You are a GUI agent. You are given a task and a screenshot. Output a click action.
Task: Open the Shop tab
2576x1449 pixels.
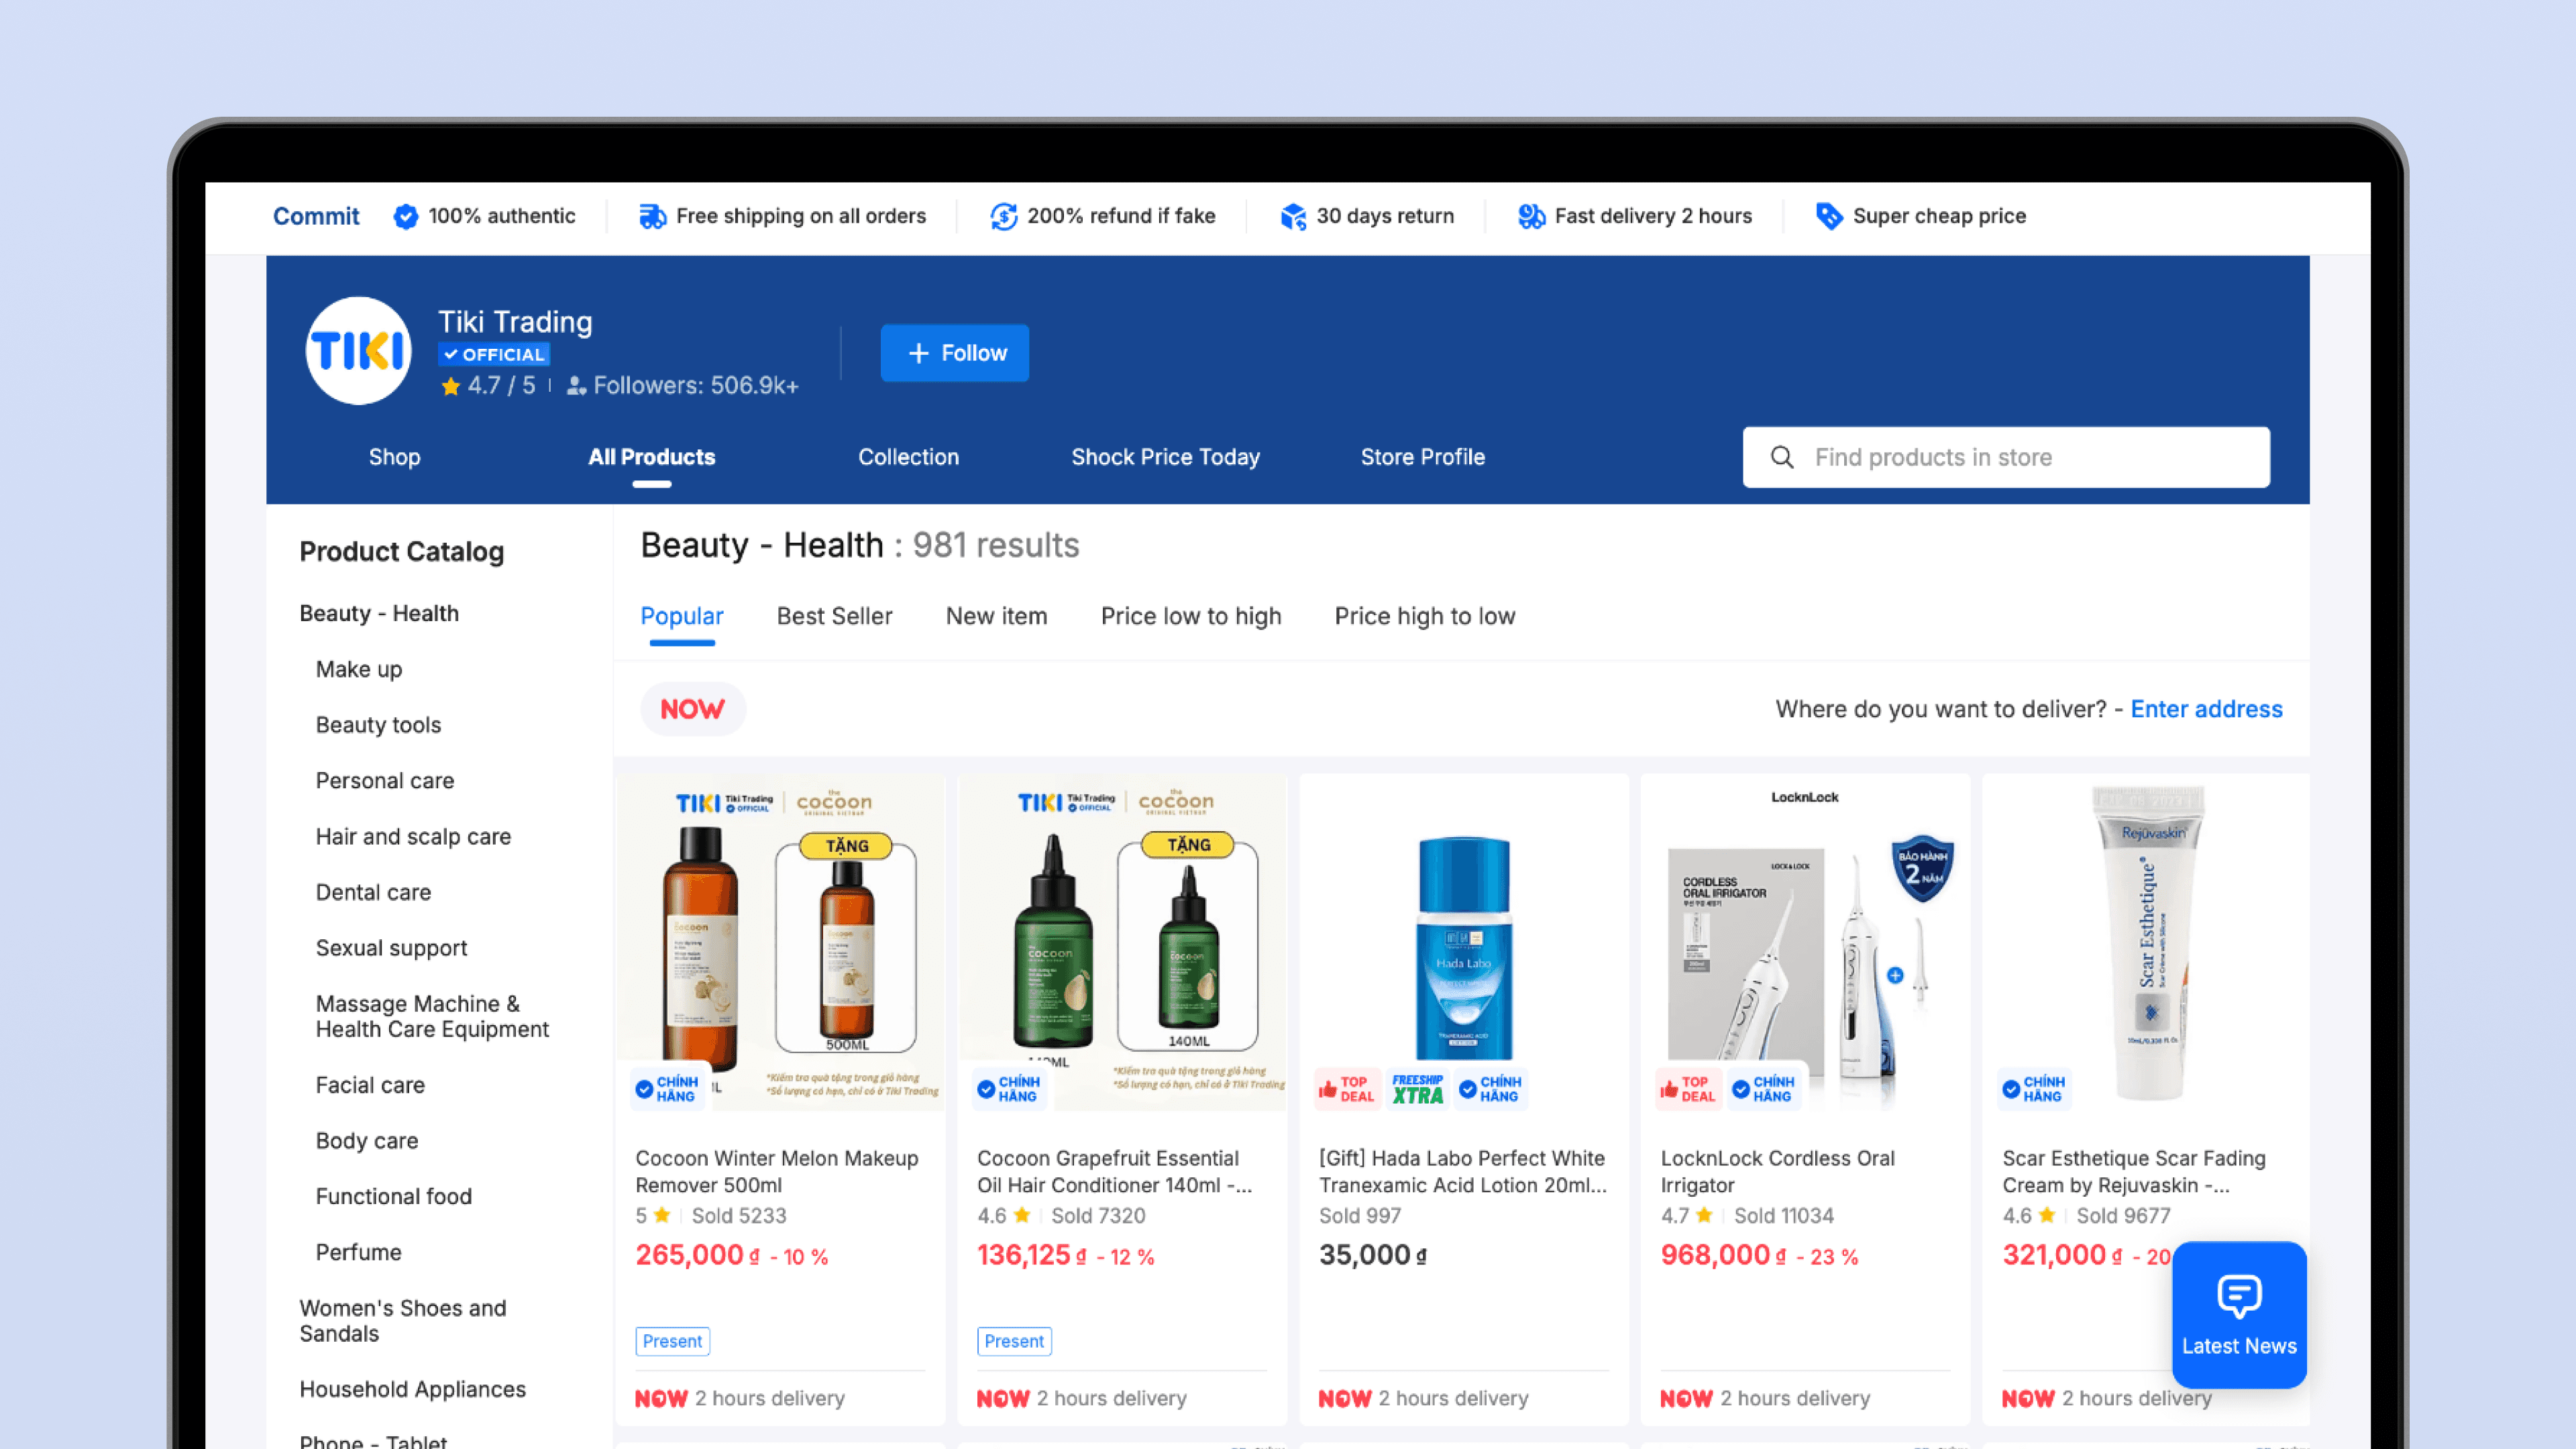[x=394, y=457]
